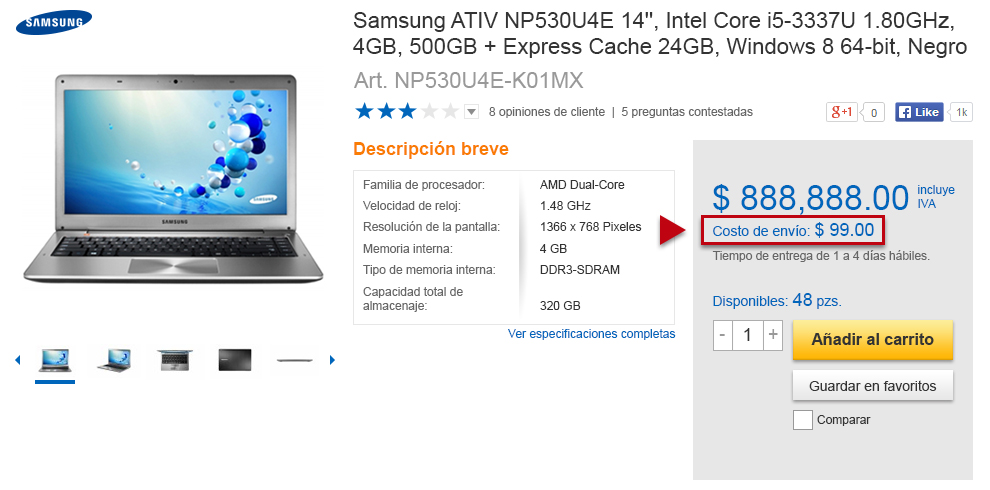This screenshot has height=490, width=990.
Task: Open the 8 opiniones de cliente link
Action: (x=547, y=112)
